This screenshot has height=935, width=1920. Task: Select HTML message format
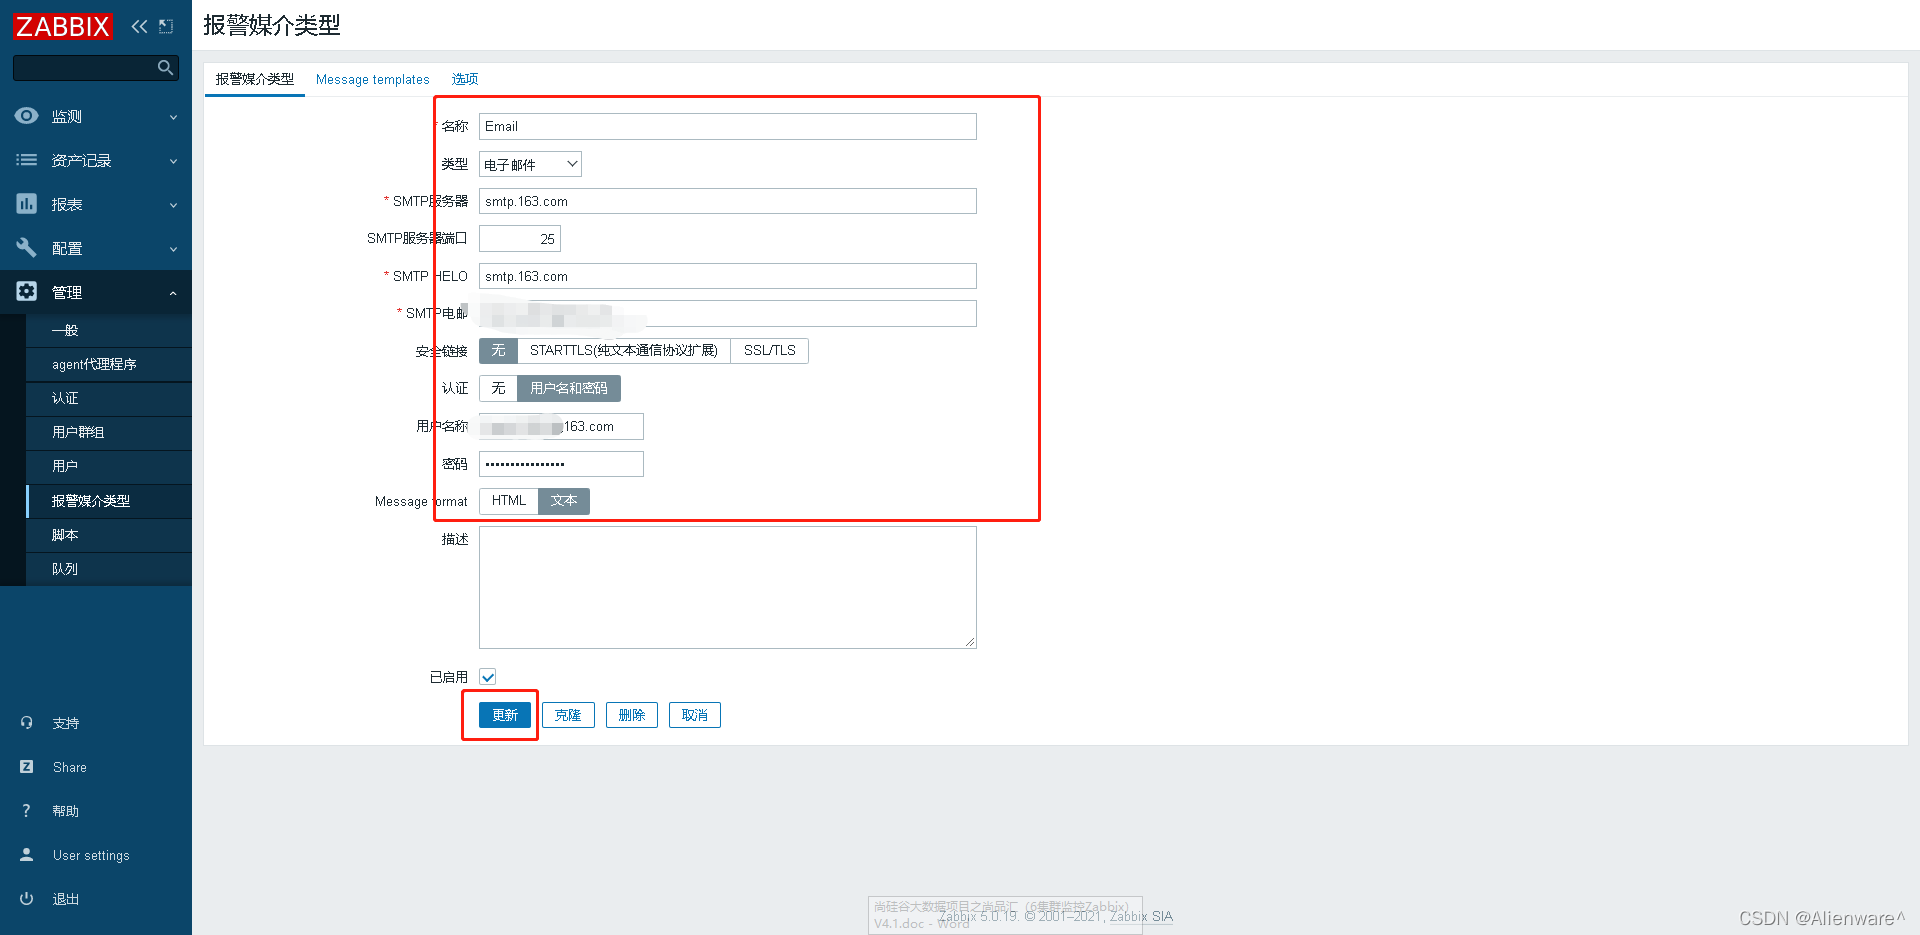[x=509, y=501]
